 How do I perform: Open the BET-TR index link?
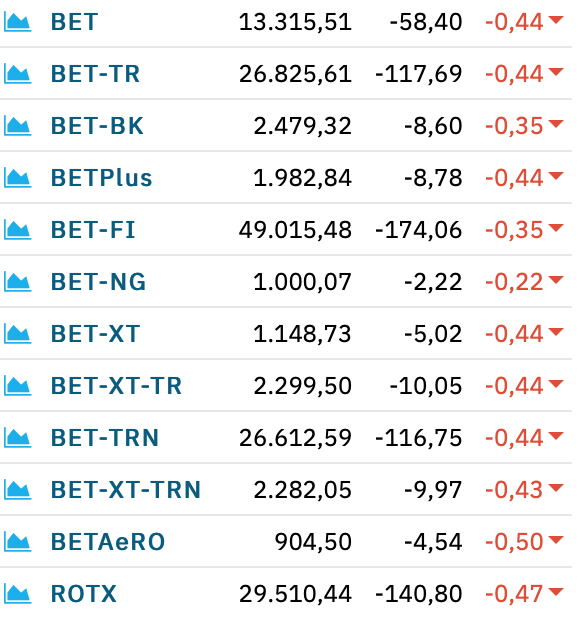click(x=95, y=74)
